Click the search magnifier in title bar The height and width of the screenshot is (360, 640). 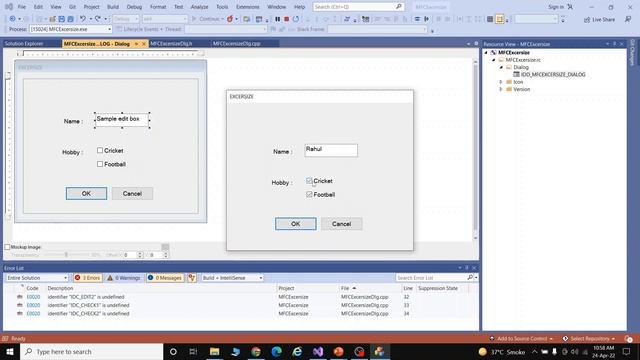tap(398, 7)
